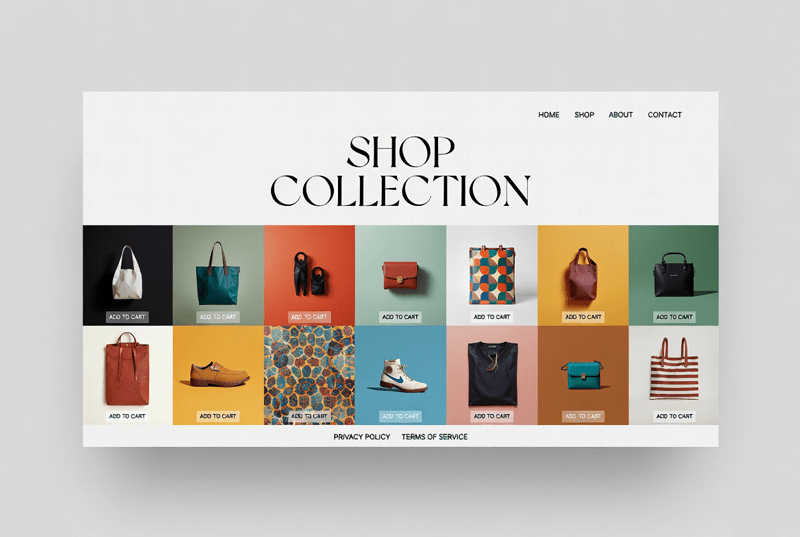Add the white tote bag to cart
Viewport: 800px width, 537px height.
tap(127, 317)
